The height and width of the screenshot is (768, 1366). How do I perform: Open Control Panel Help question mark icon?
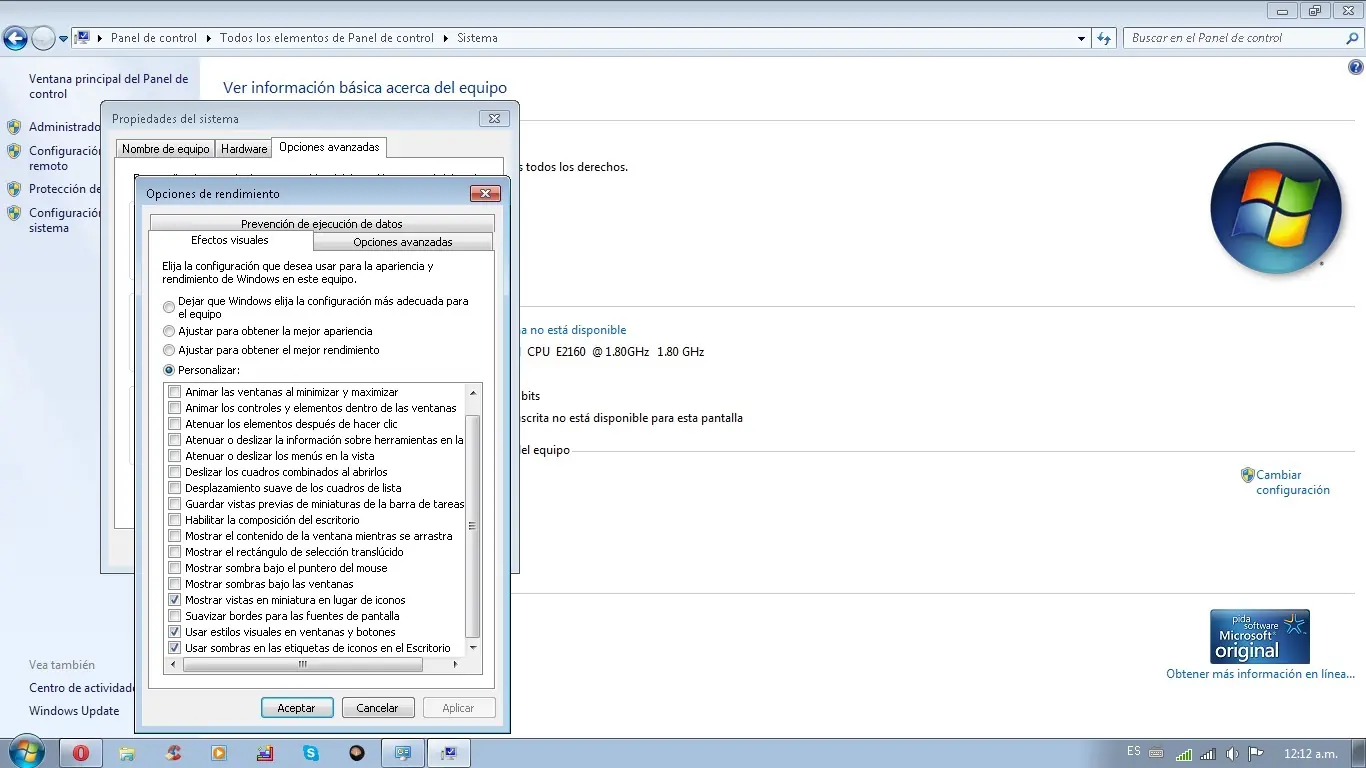(1356, 67)
